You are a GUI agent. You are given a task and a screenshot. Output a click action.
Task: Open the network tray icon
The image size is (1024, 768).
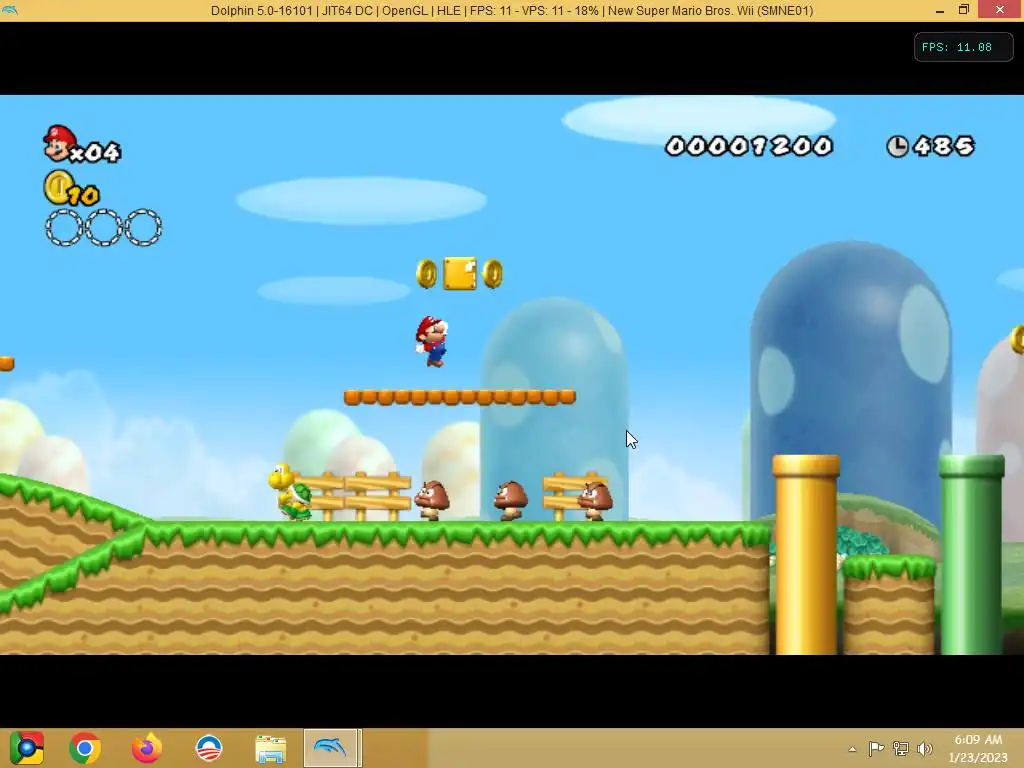pyautogui.click(x=901, y=748)
